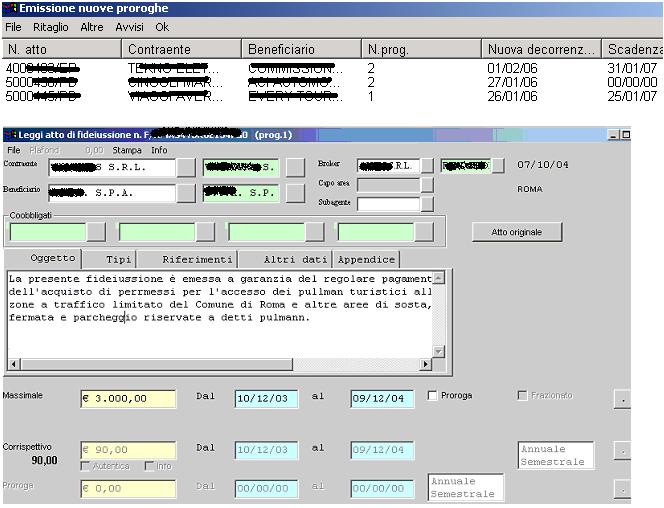Click button after green Contraente field
This screenshot has height=508, width=664.
pyautogui.click(x=295, y=168)
